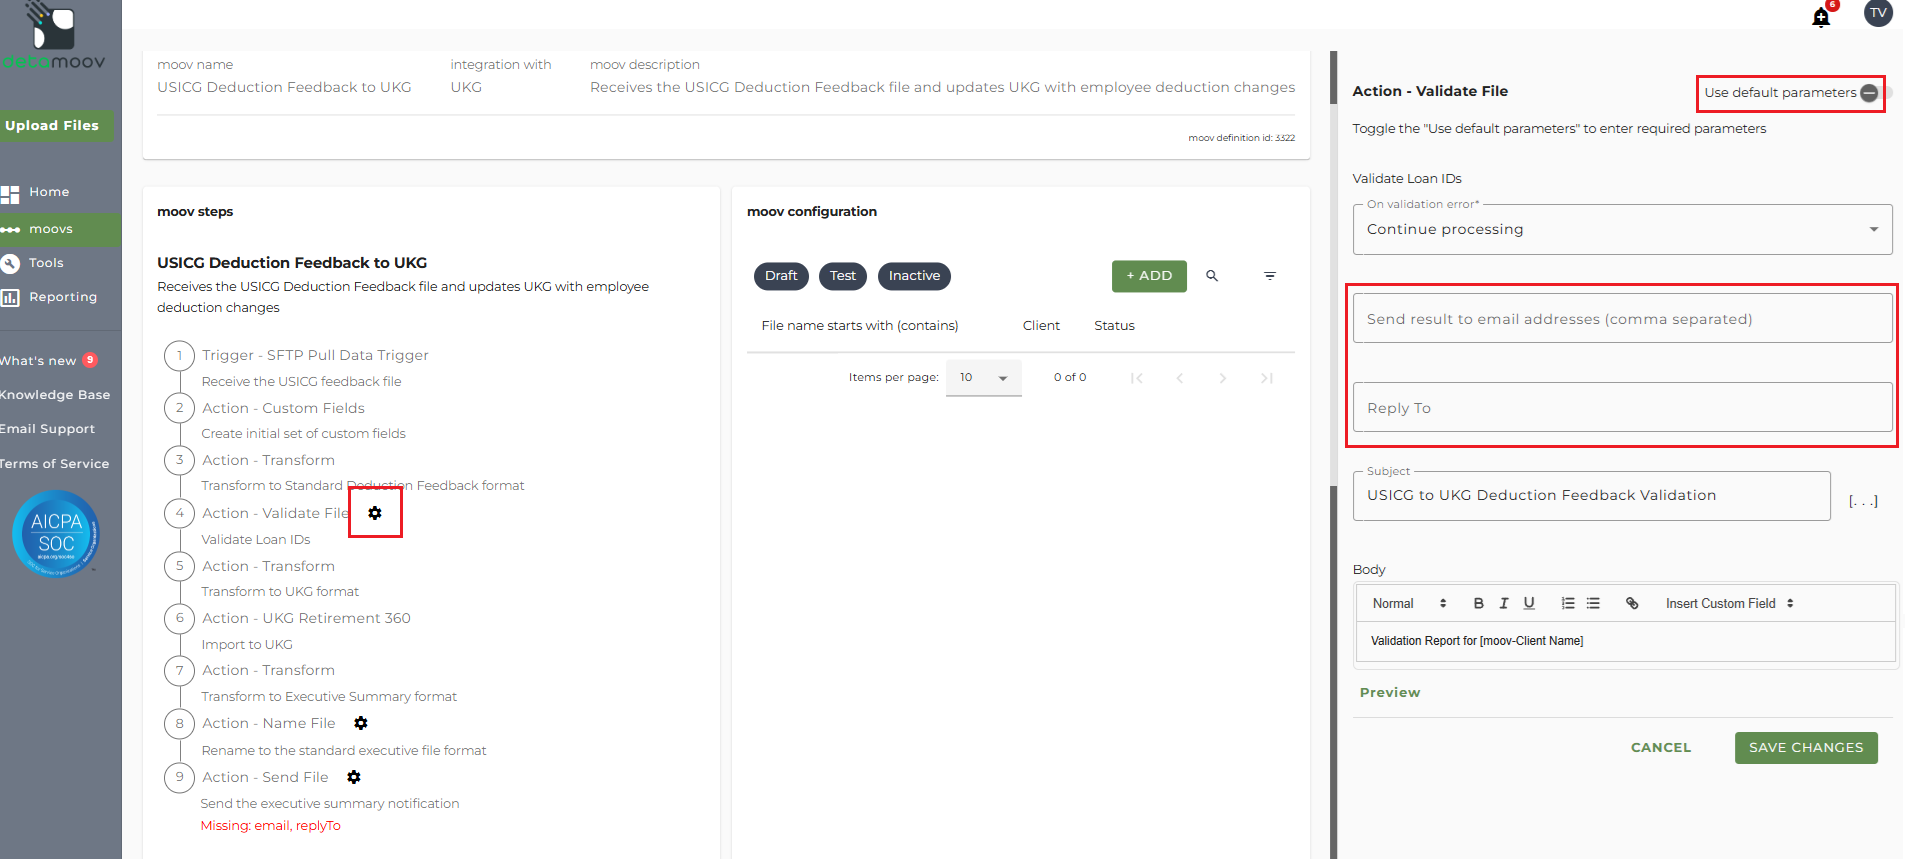
Task: Click the Subject input field
Action: click(1591, 496)
